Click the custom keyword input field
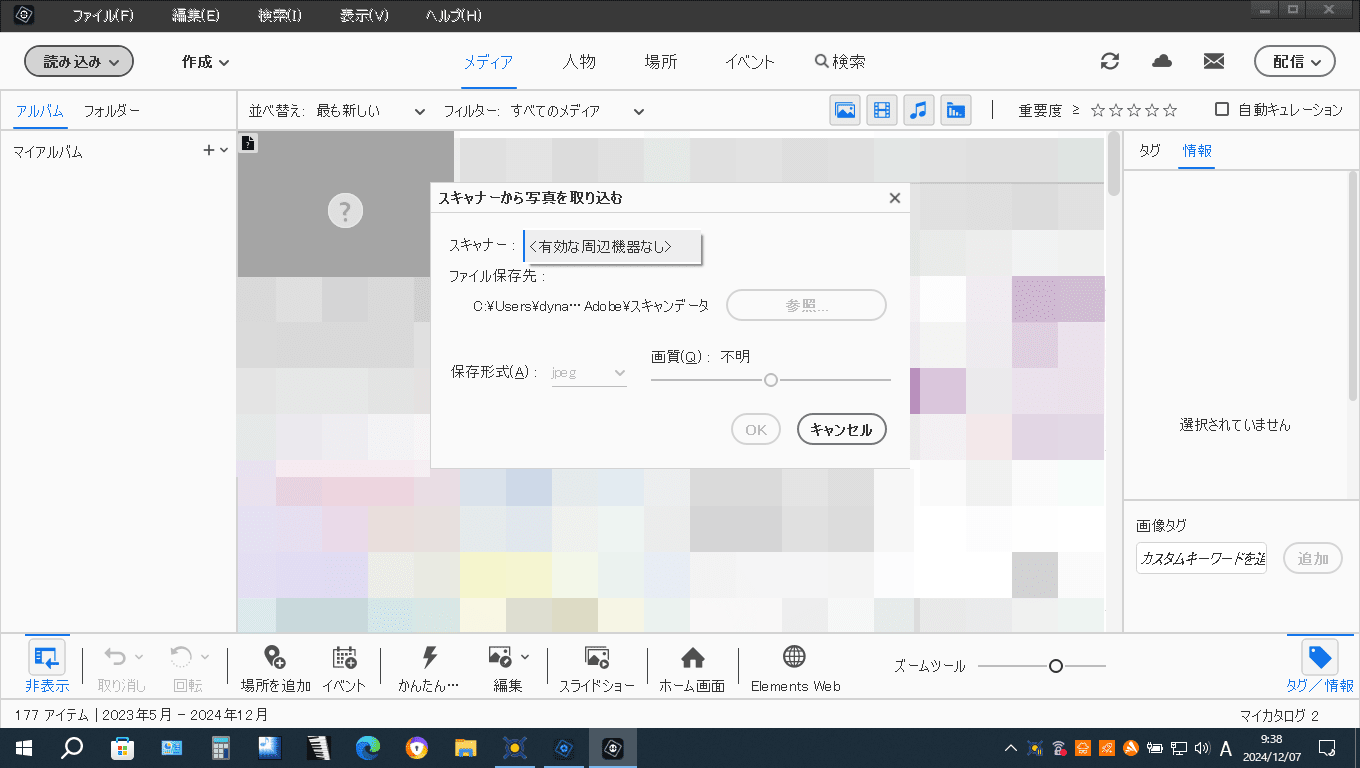Image resolution: width=1360 pixels, height=768 pixels. [1202, 559]
